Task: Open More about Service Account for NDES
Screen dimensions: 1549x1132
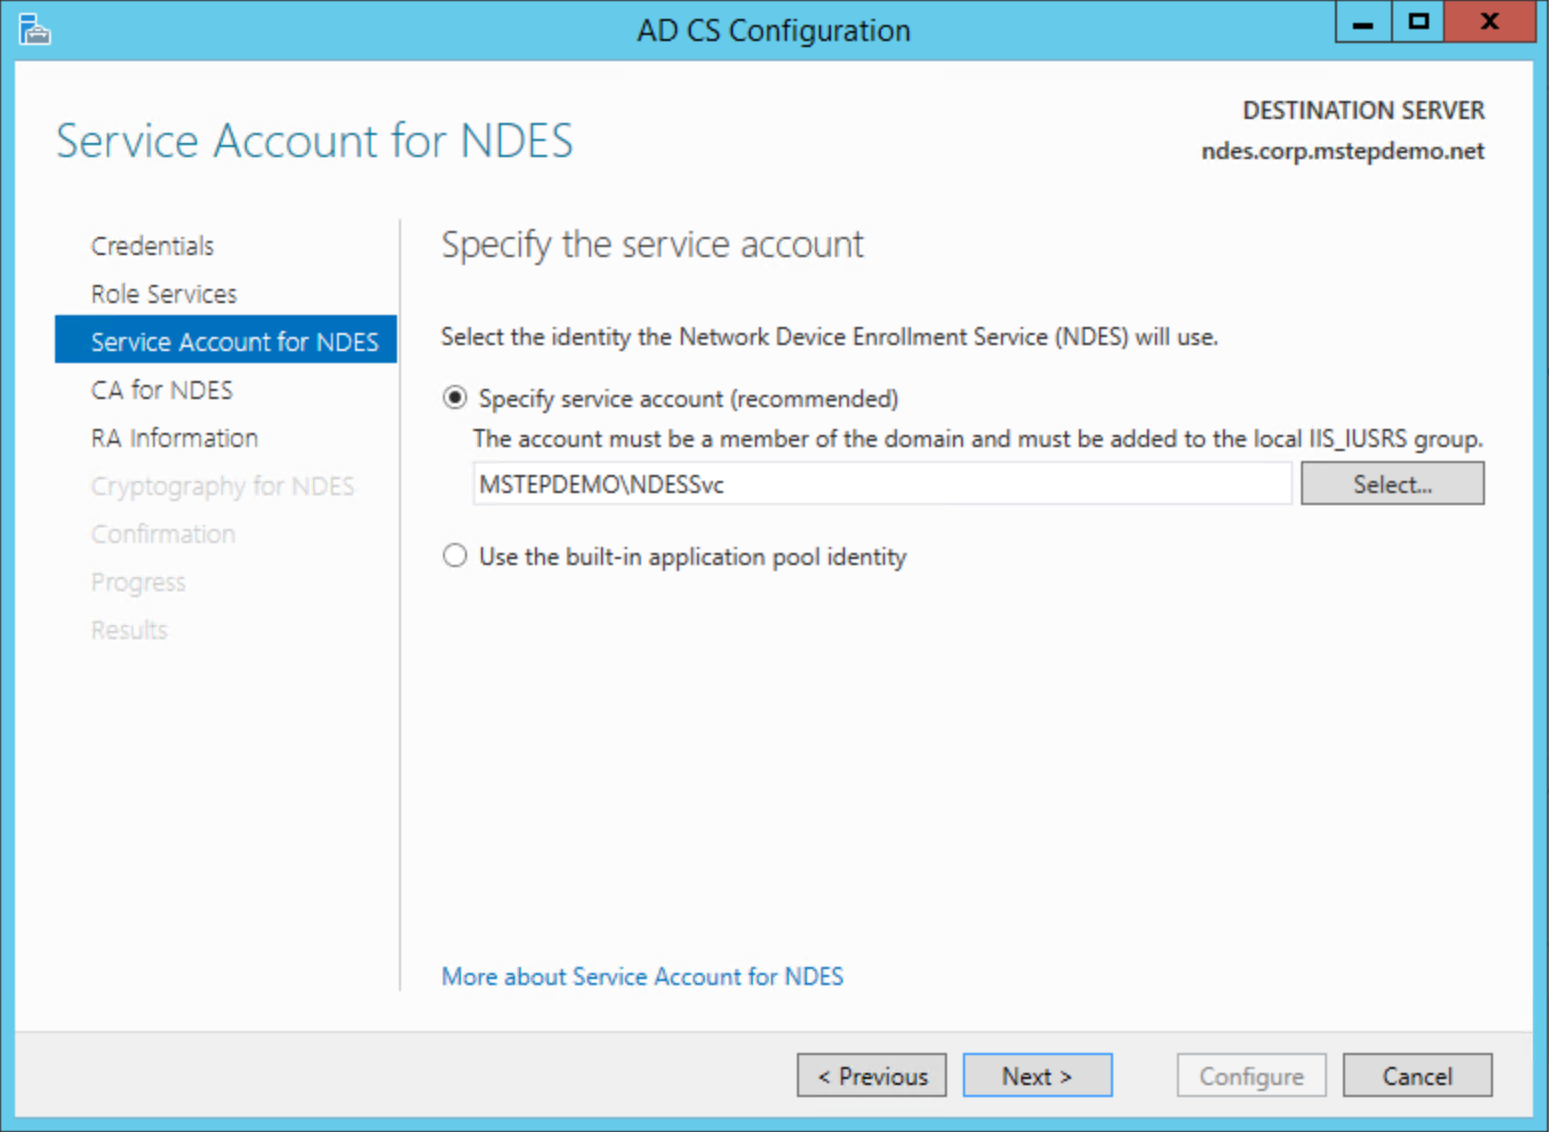Action: click(x=642, y=977)
